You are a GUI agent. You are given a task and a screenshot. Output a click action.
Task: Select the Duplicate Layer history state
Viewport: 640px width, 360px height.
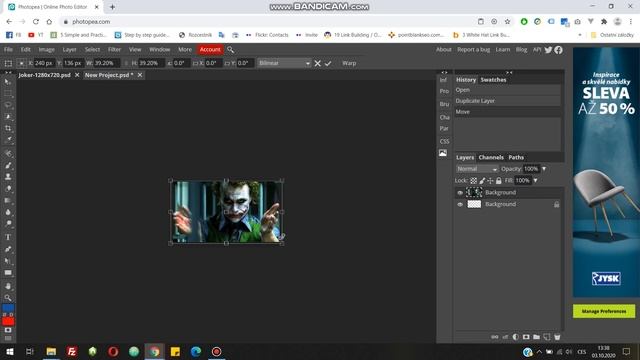508,101
